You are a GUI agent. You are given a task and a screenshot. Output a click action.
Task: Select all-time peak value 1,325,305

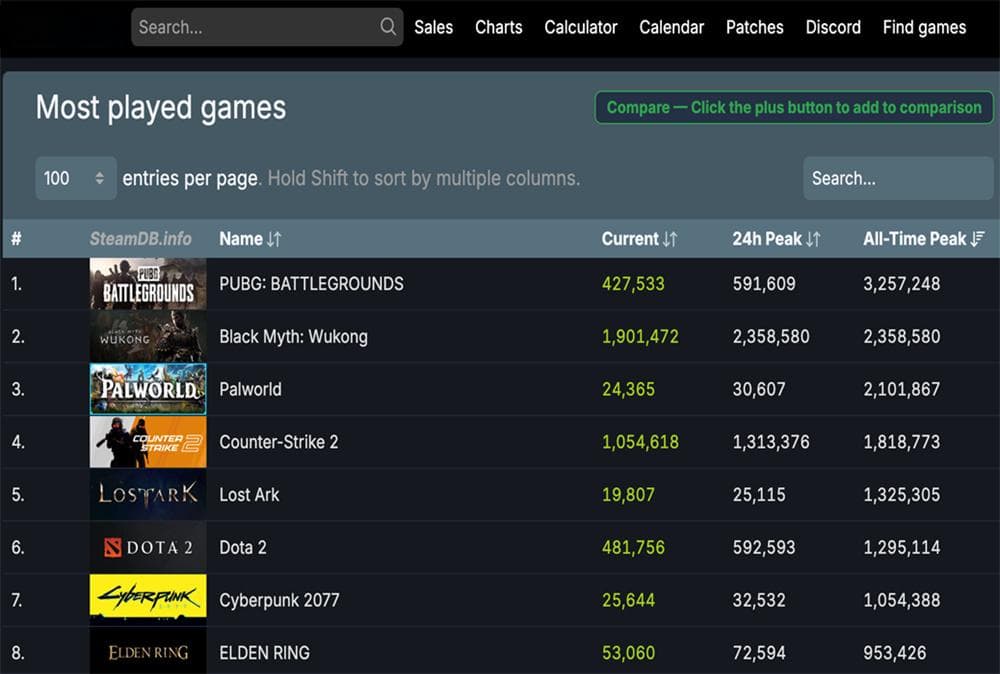(902, 495)
